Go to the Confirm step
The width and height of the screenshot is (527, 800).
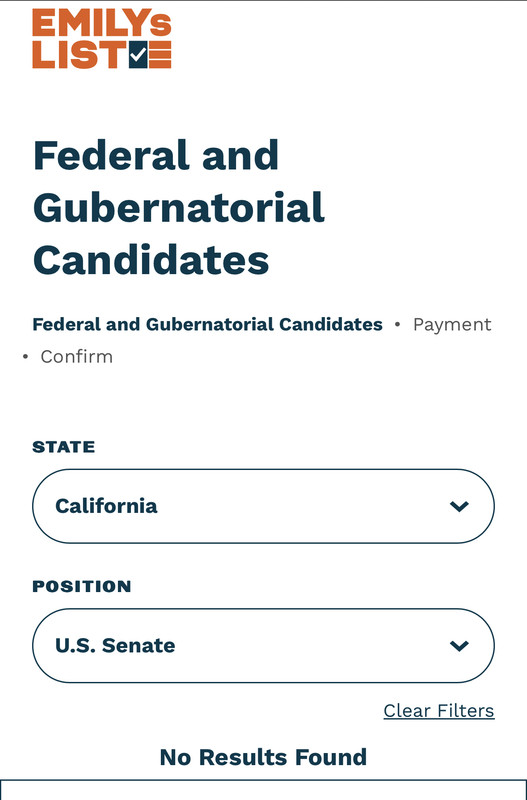click(77, 357)
